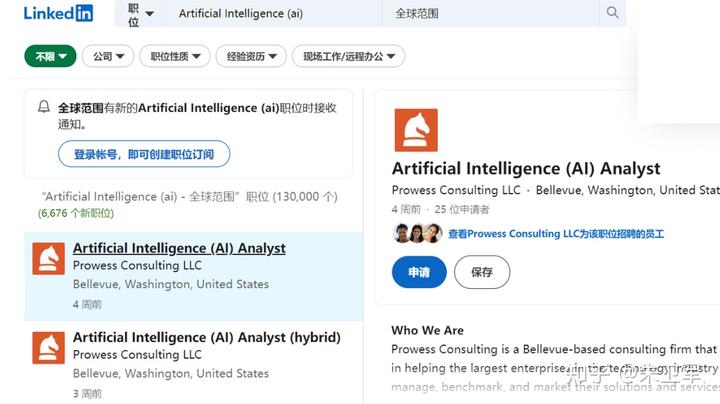Open the 公司 filter dropdown
Viewport: 720px width, 404px height.
coord(108,56)
